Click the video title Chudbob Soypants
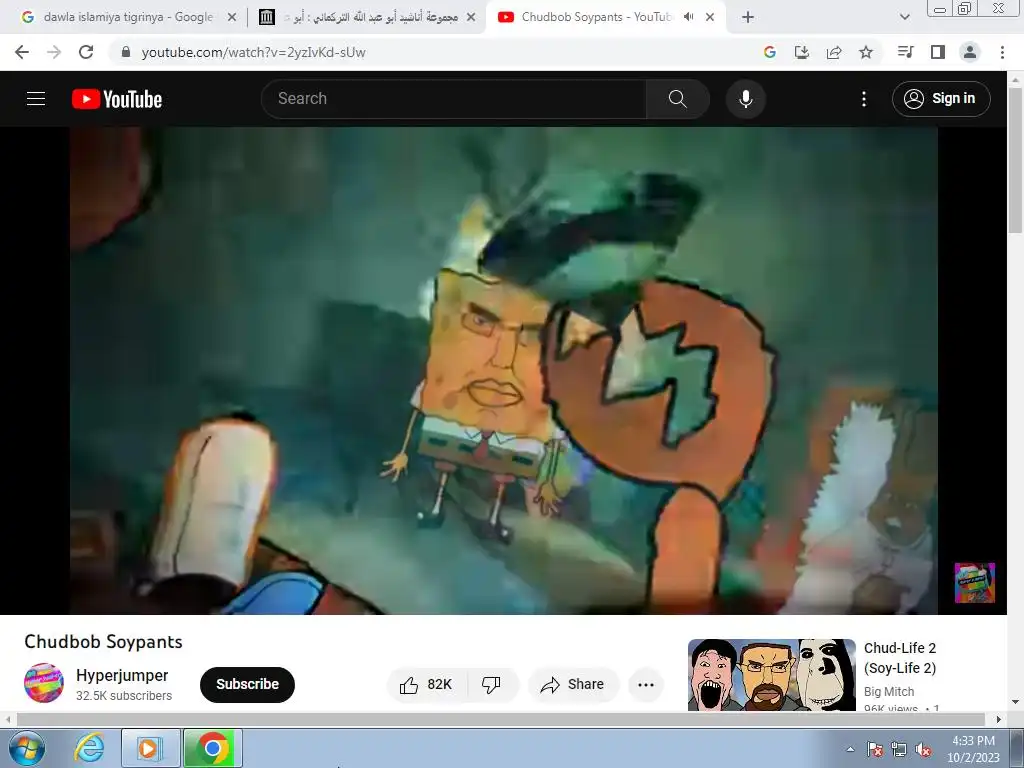The image size is (1024, 768). tap(103, 642)
